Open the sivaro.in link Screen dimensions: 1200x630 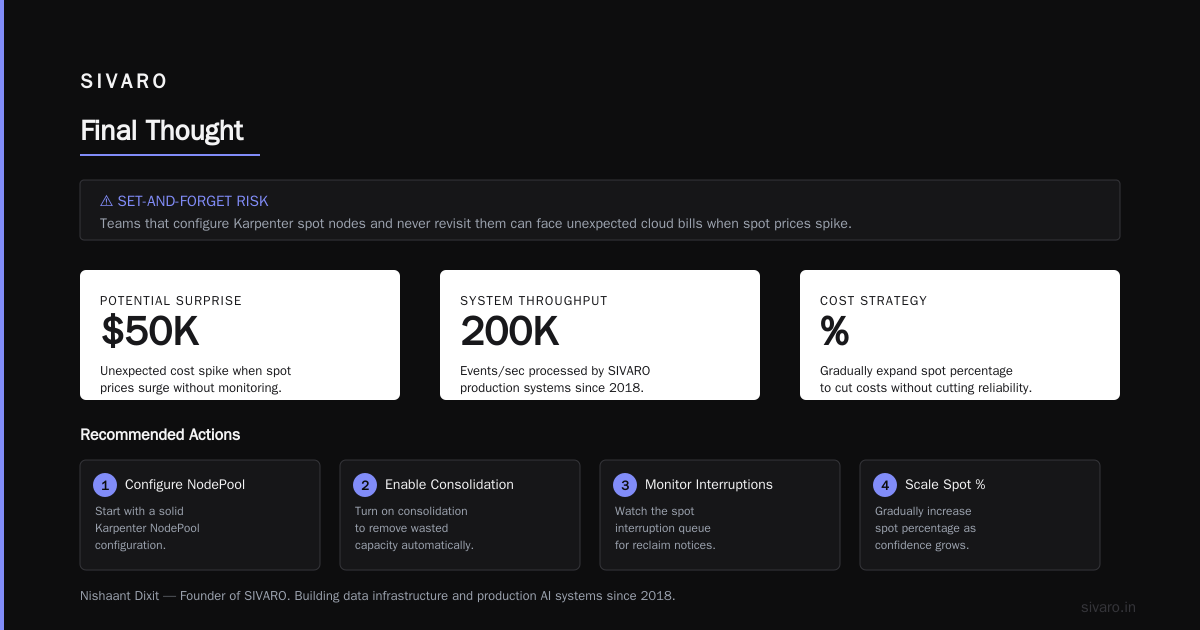(1108, 607)
